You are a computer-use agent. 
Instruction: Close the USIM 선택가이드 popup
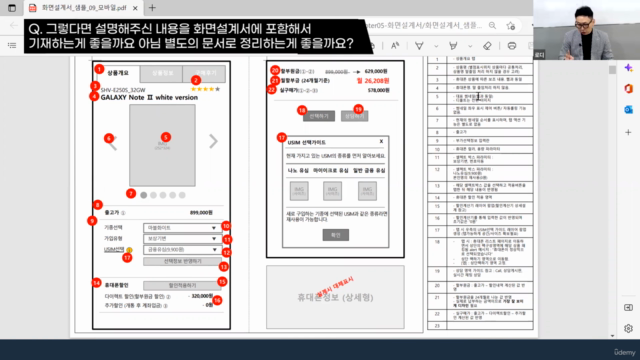[x=381, y=141]
